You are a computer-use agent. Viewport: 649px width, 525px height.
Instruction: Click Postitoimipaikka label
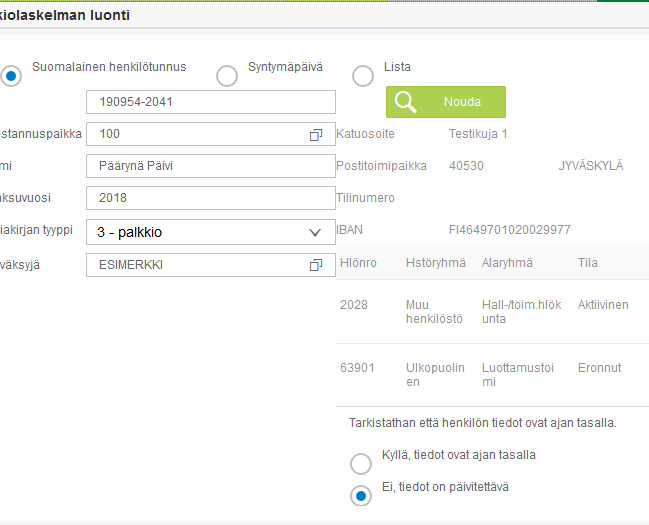tap(381, 166)
